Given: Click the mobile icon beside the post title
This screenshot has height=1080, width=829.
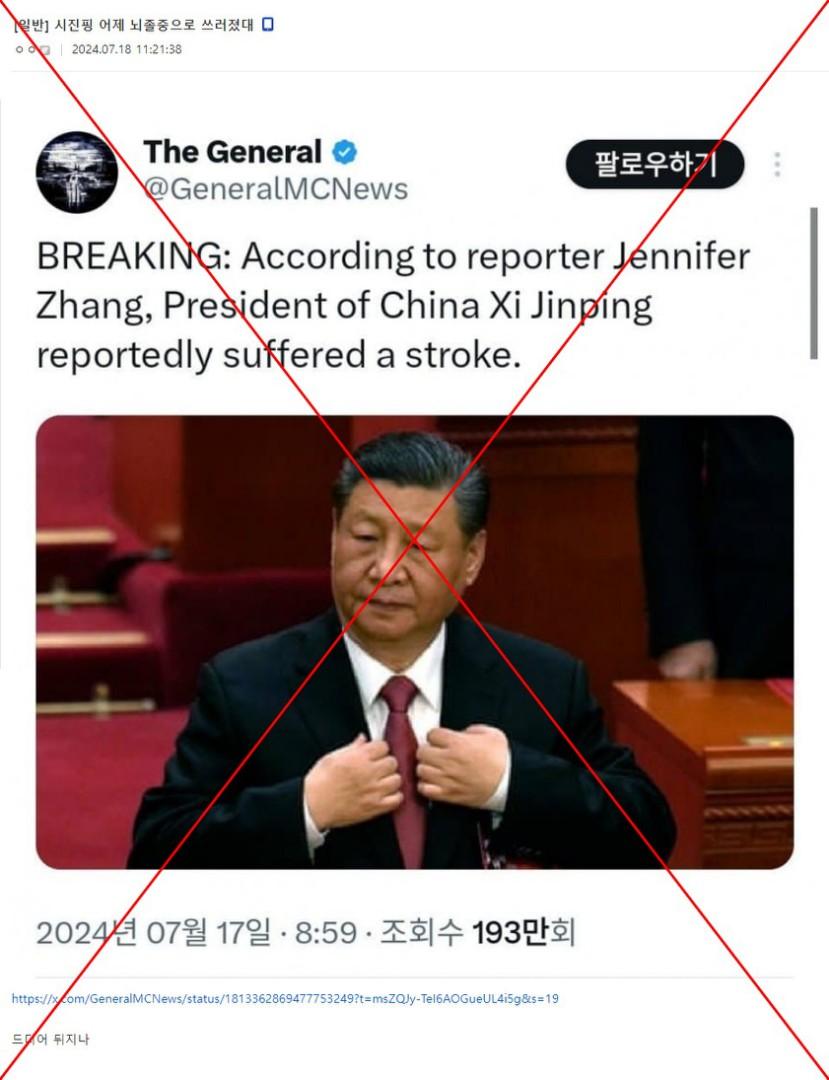Looking at the screenshot, I should coord(269,25).
